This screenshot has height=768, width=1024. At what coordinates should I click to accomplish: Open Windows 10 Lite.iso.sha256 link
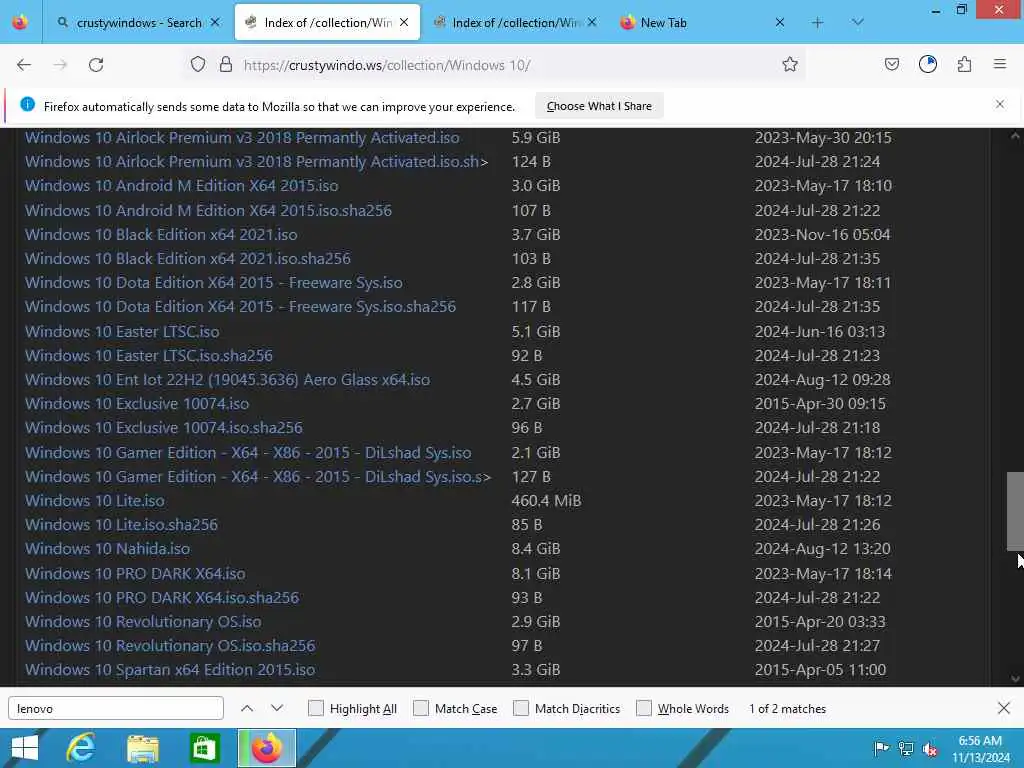click(121, 524)
